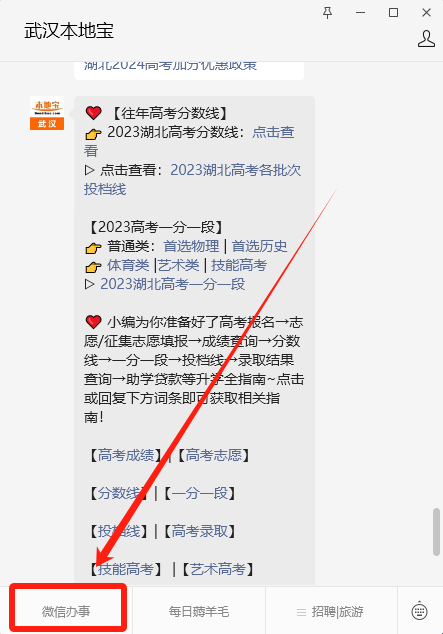This screenshot has width=443, height=634.
Task: Switch to keyboard input mode icon
Action: coord(419,611)
